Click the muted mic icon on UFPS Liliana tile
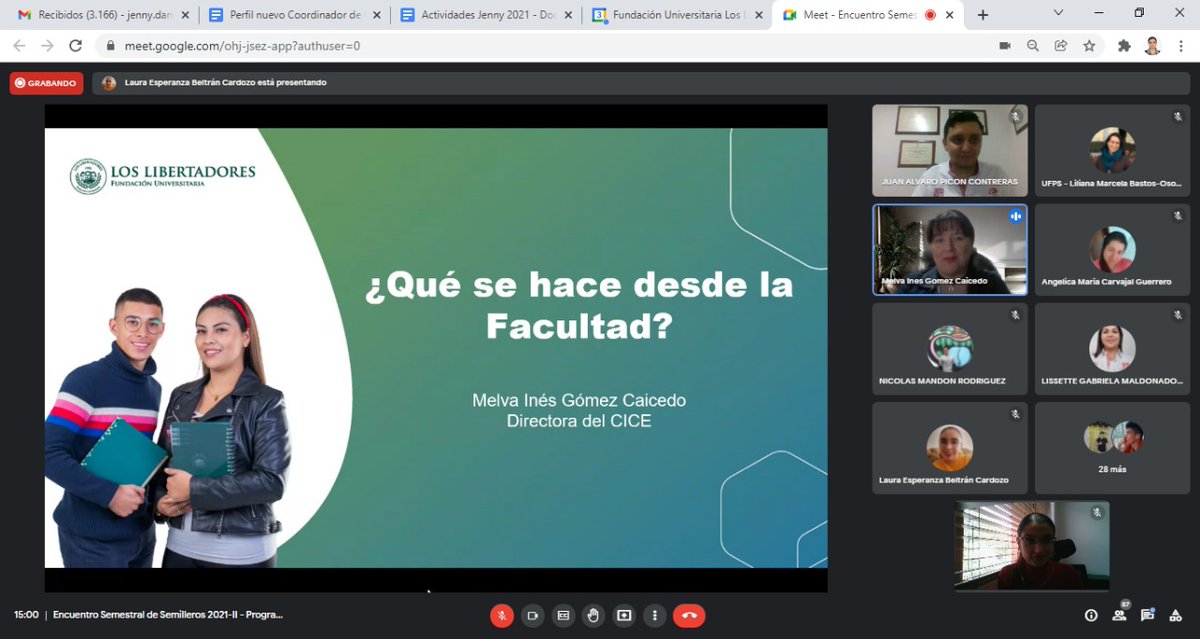 click(x=1178, y=117)
